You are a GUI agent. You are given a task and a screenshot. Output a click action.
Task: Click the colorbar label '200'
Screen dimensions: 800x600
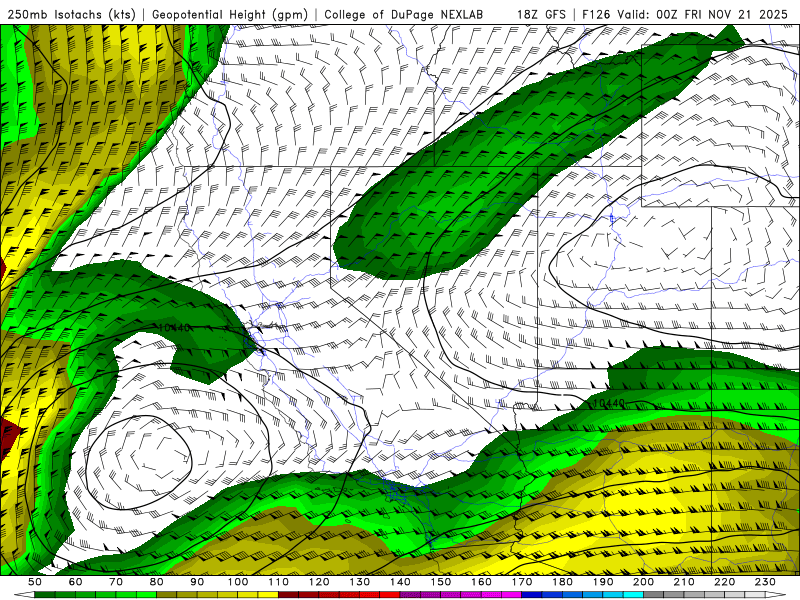(643, 582)
